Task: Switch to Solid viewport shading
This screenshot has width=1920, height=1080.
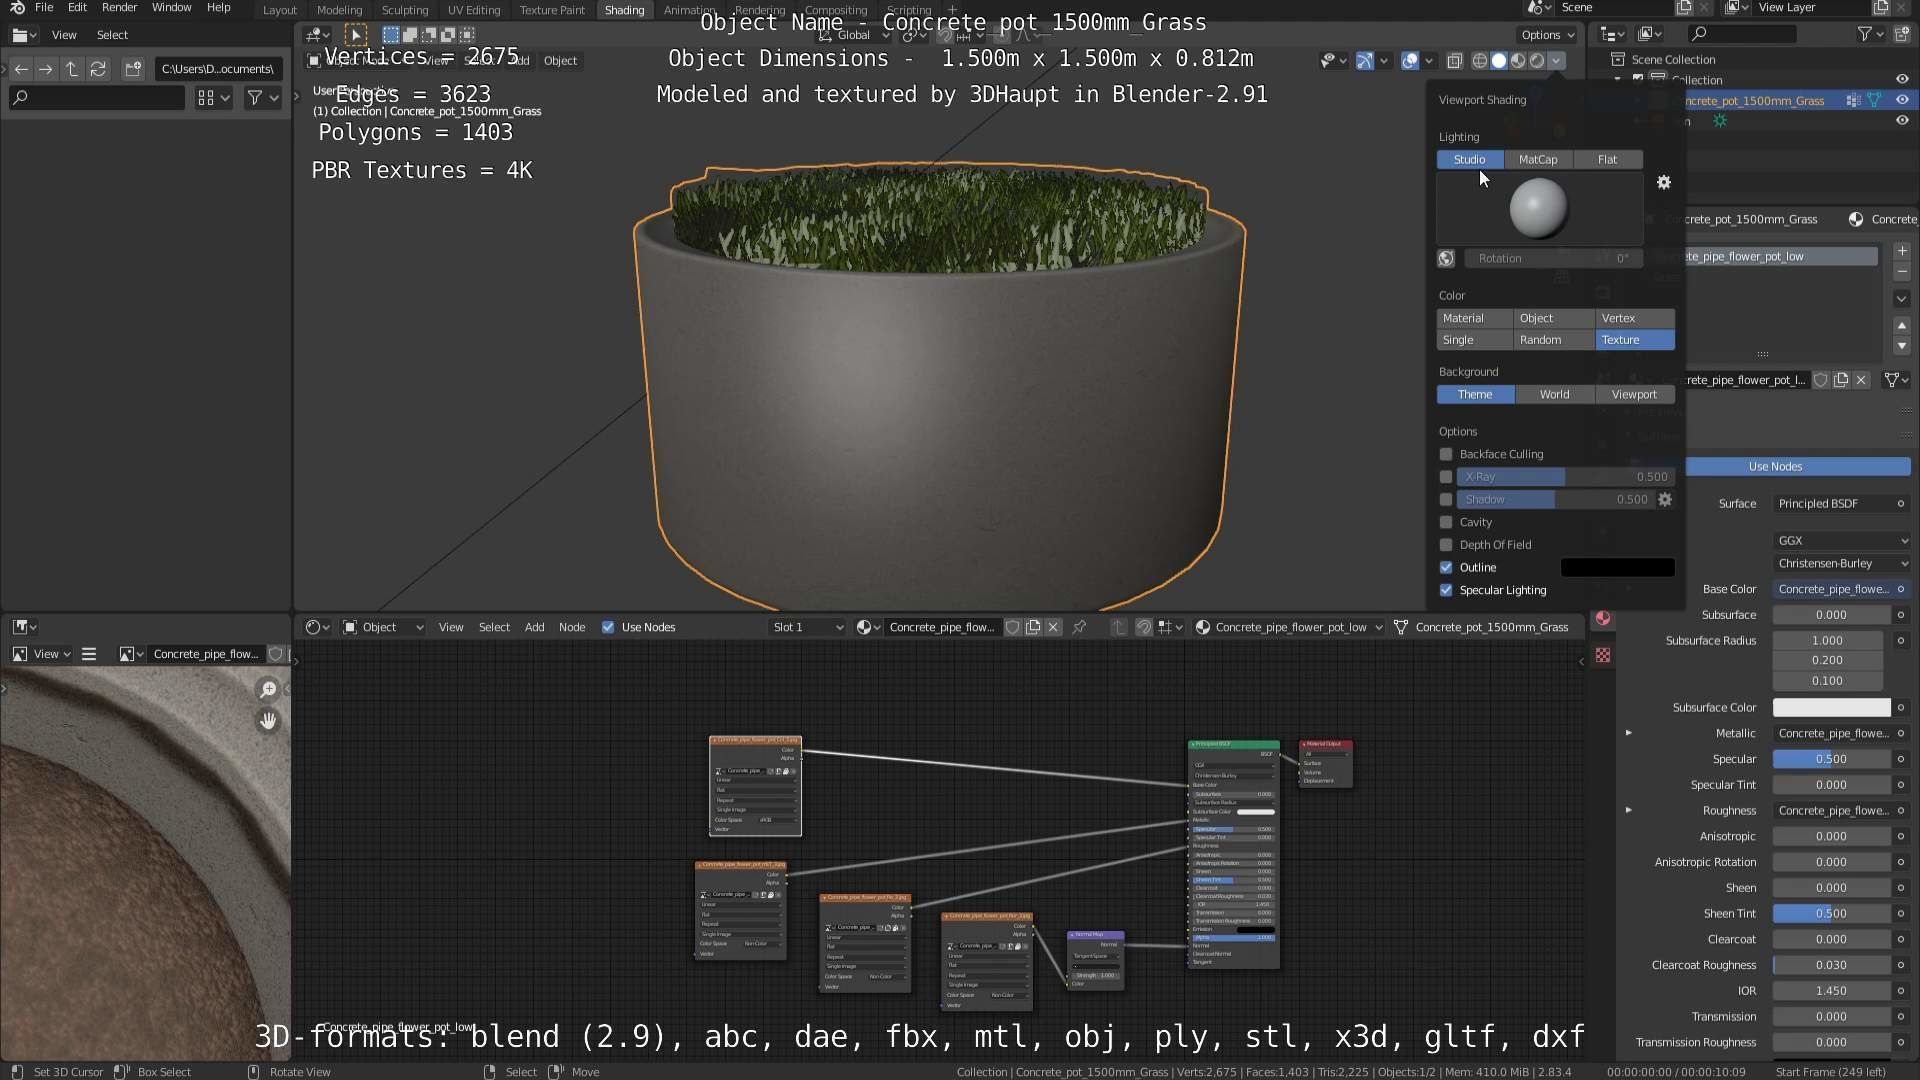Action: (1499, 61)
